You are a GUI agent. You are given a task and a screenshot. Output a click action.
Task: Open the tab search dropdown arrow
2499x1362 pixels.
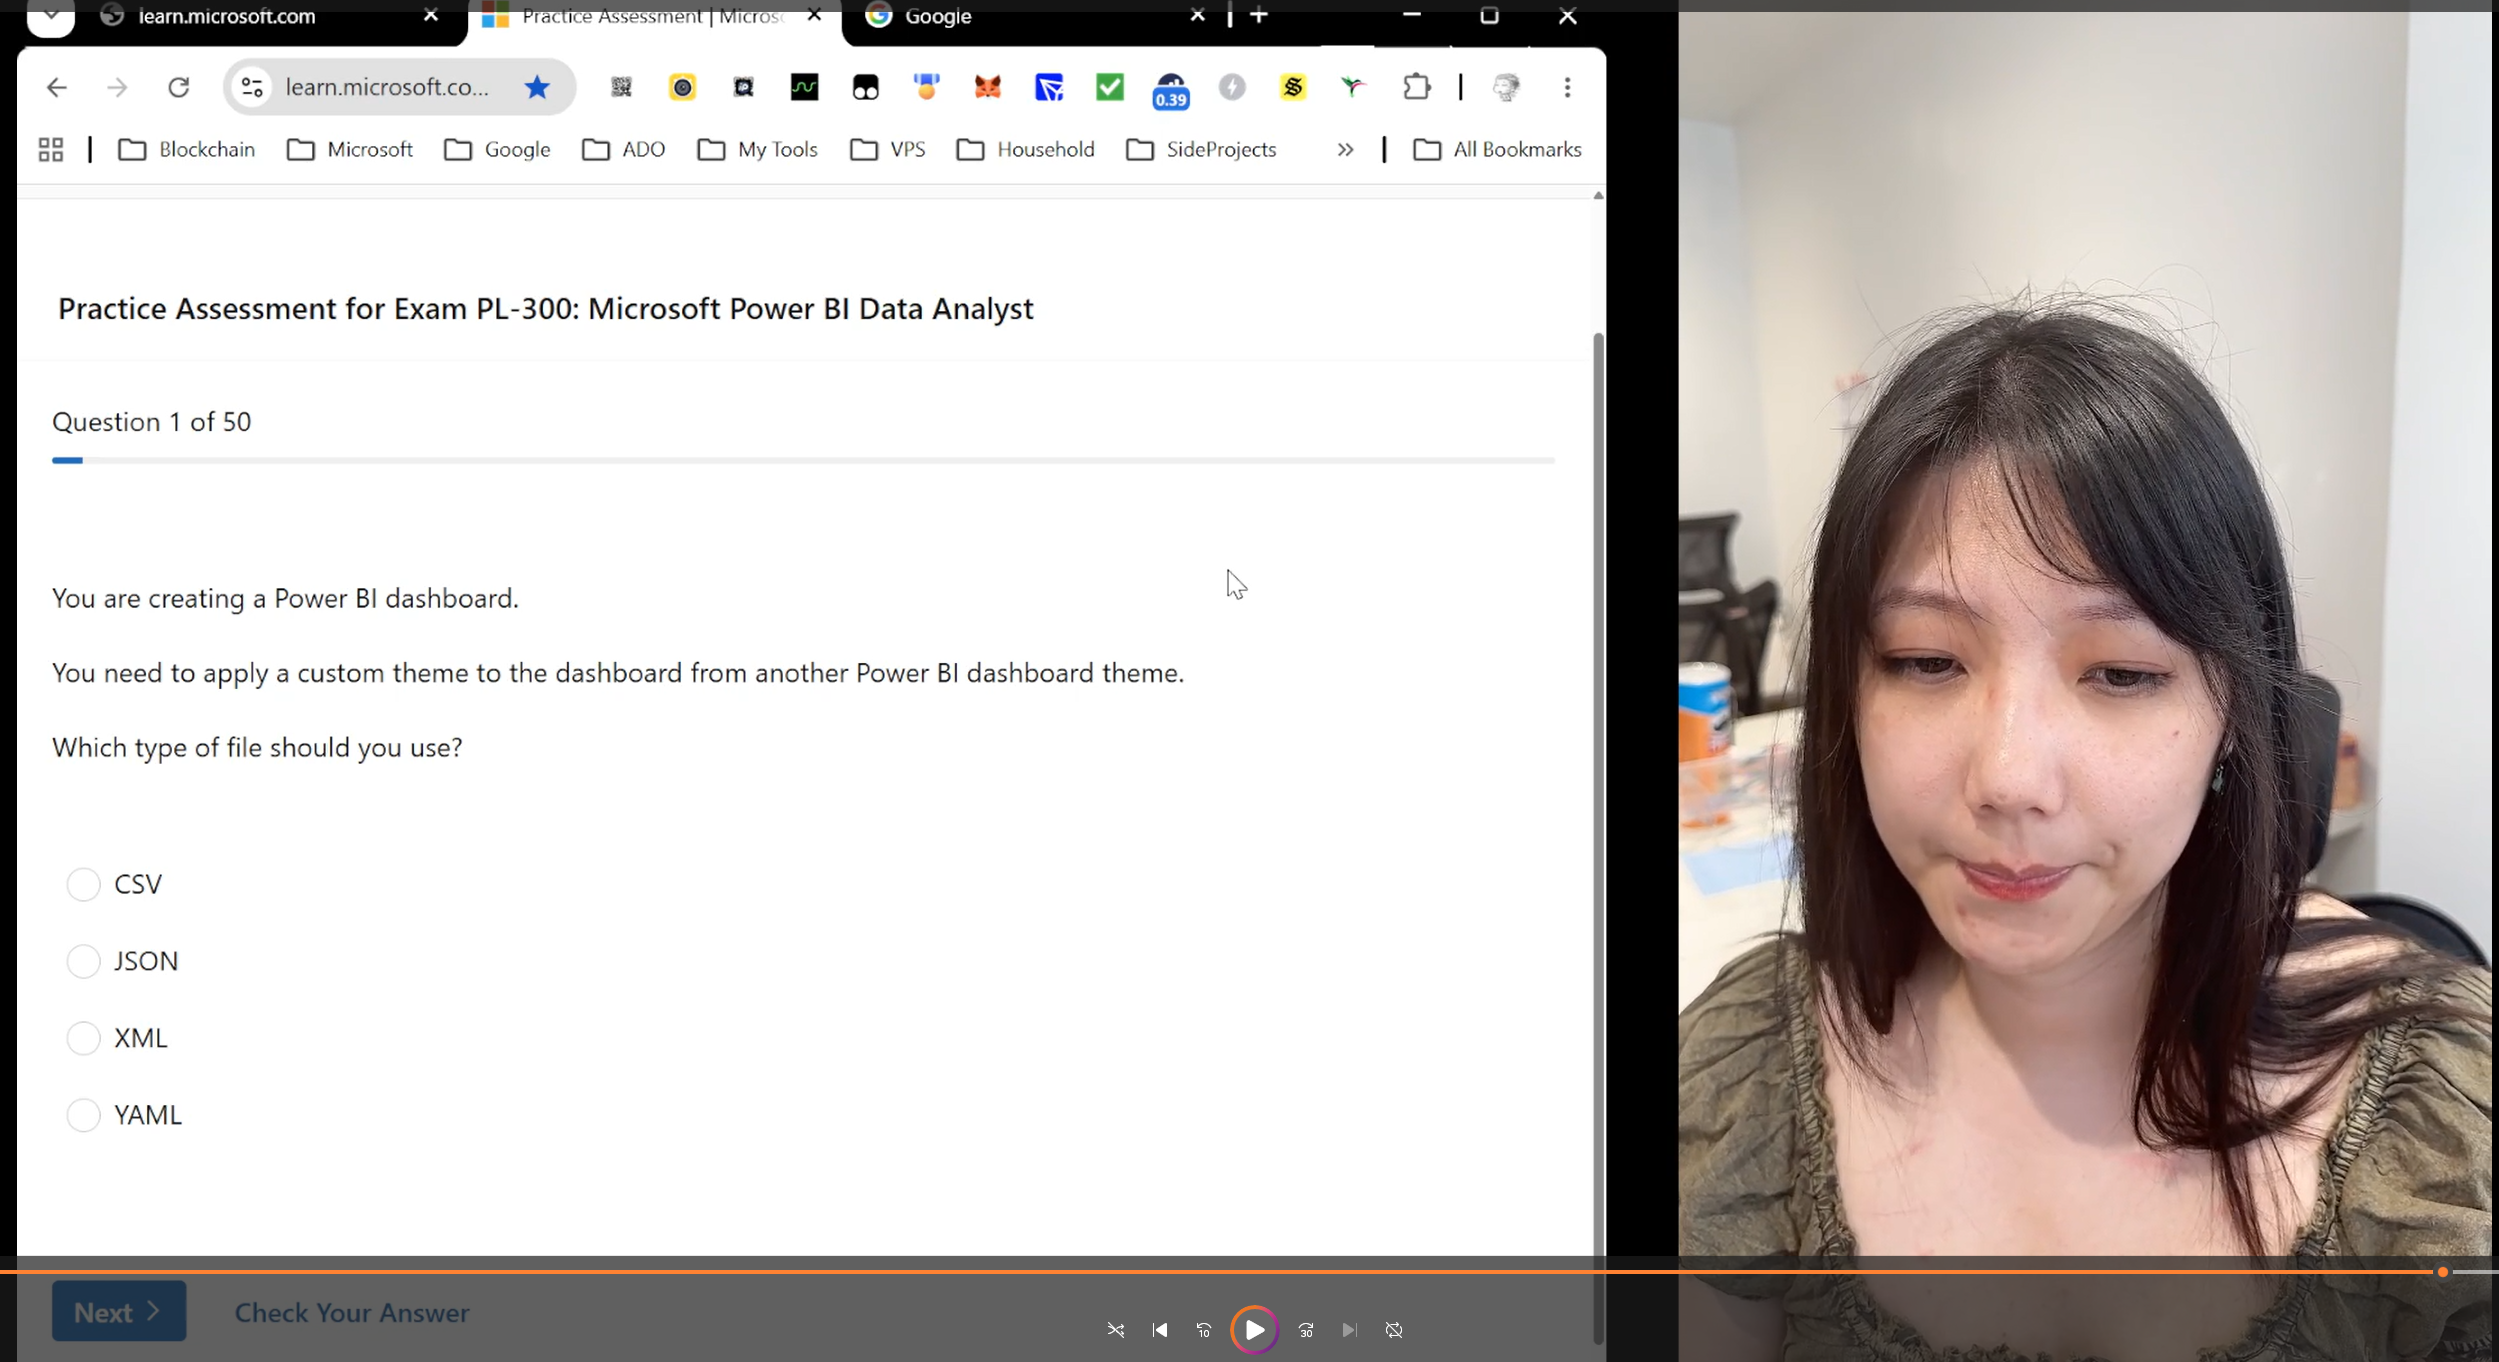coord(50,17)
